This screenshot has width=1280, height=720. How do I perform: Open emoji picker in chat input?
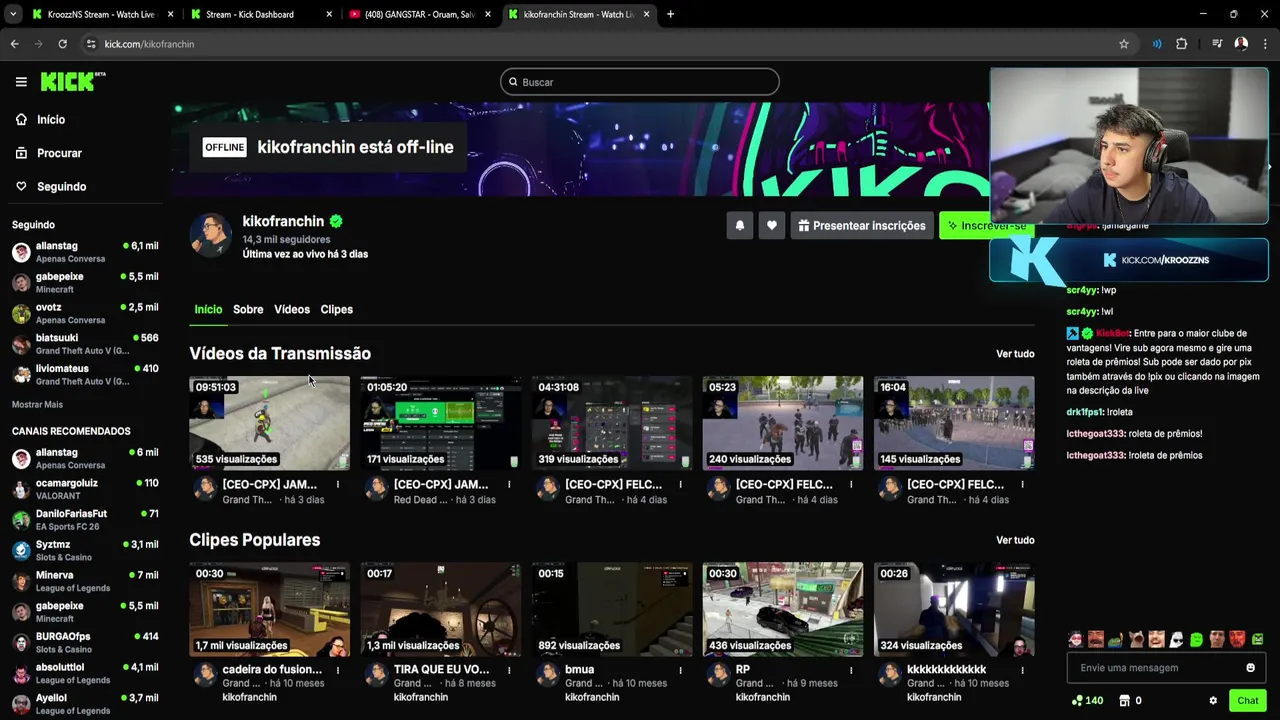click(1250, 668)
